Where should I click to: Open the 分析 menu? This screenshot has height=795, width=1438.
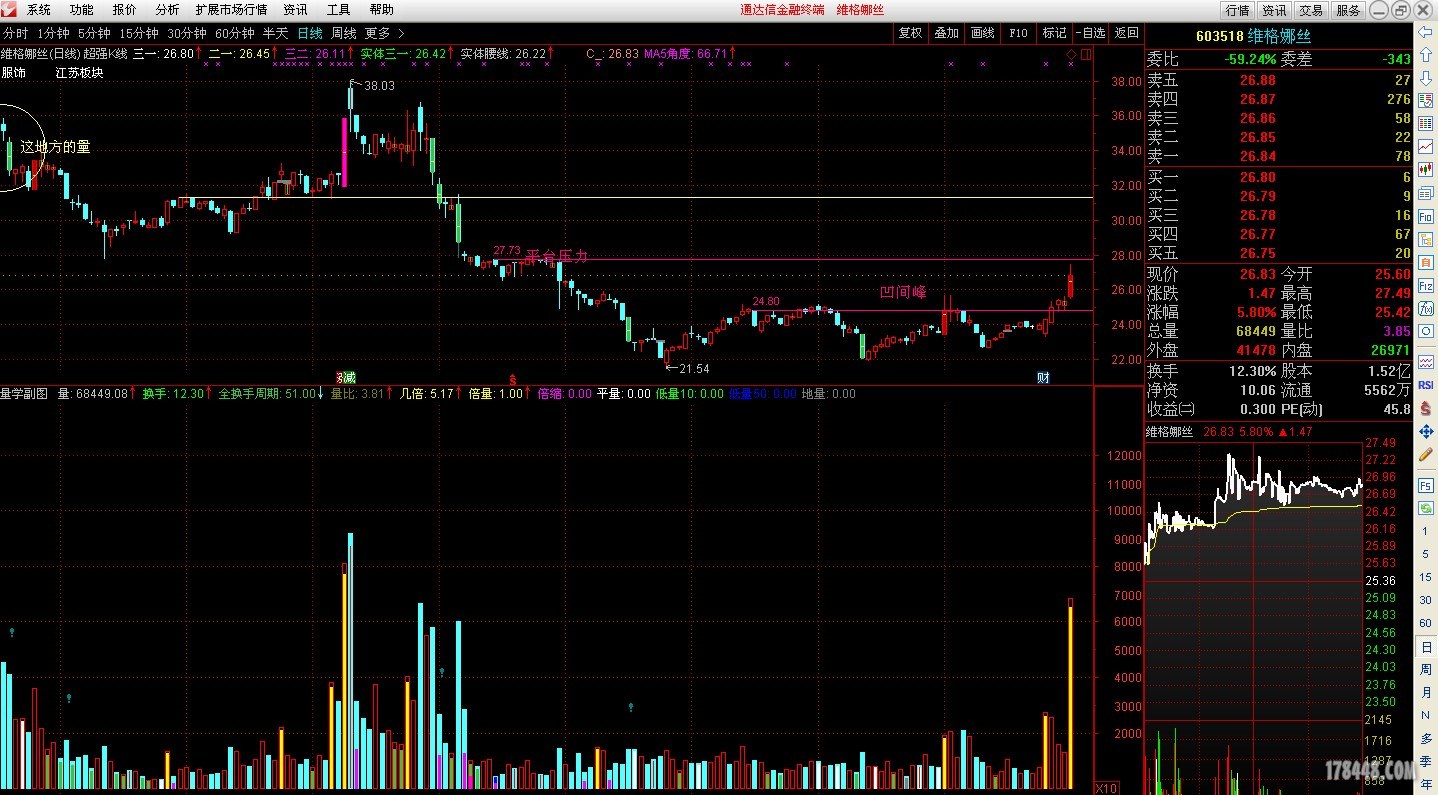167,10
